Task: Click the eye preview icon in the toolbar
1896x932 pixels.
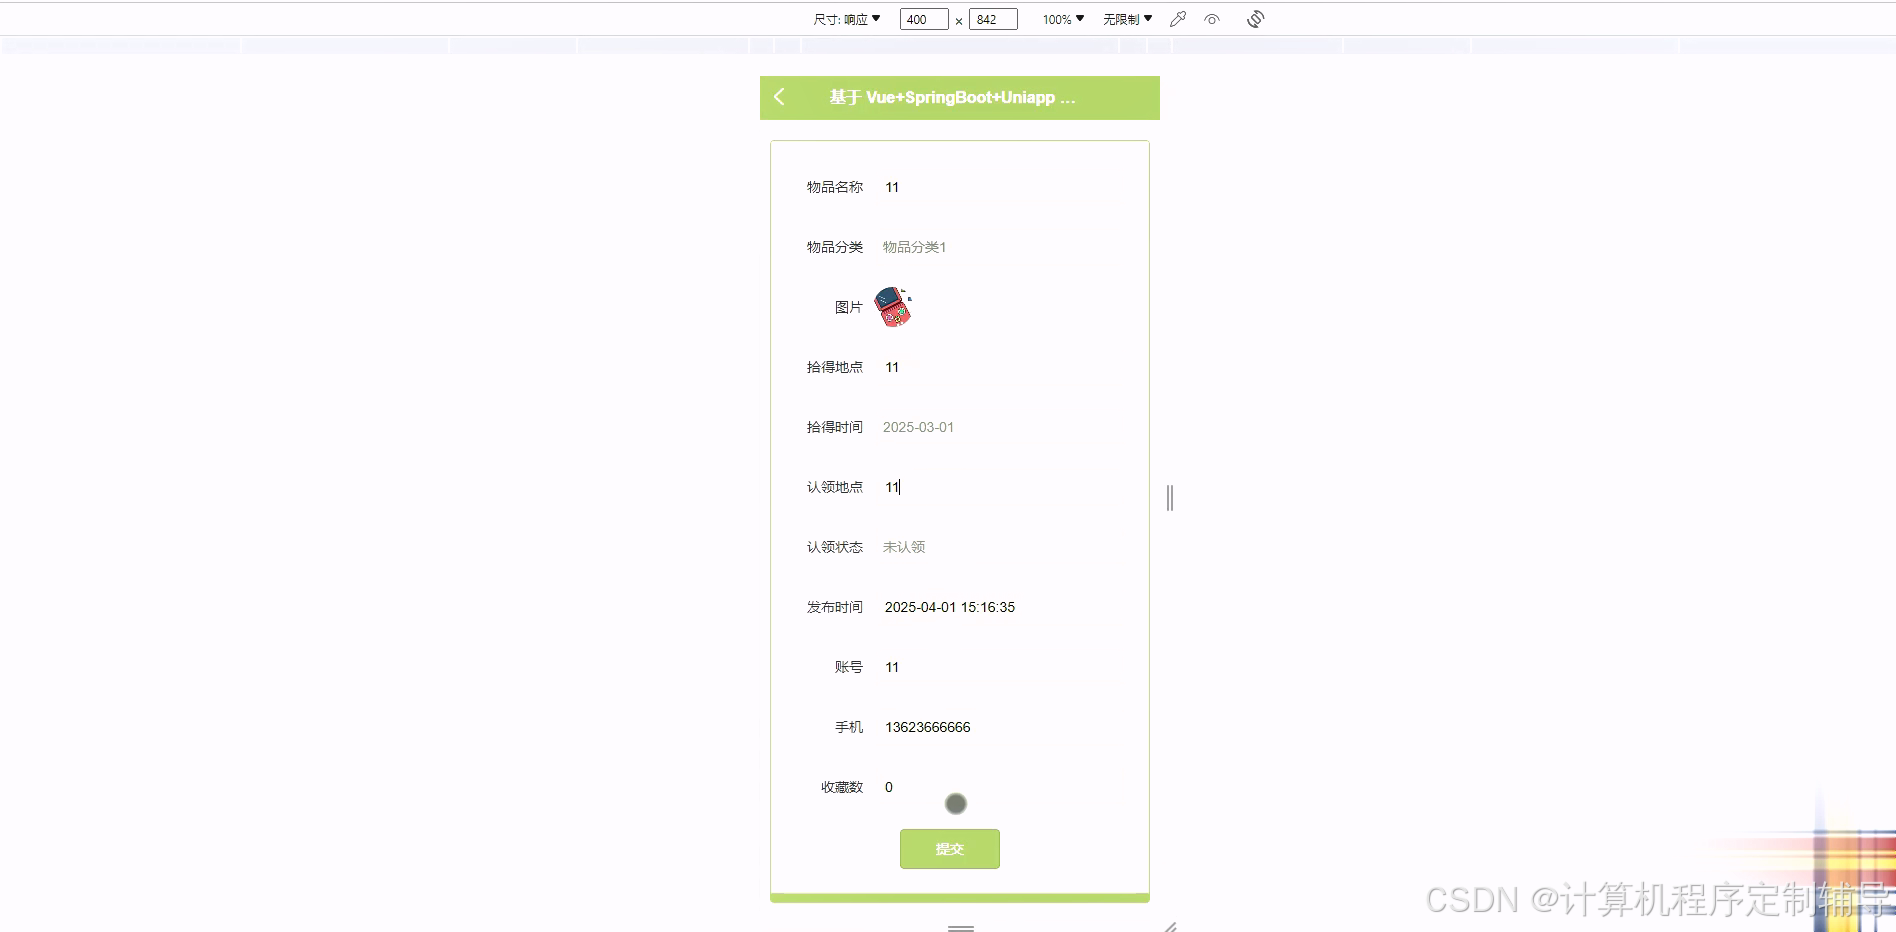Action: 1212,18
